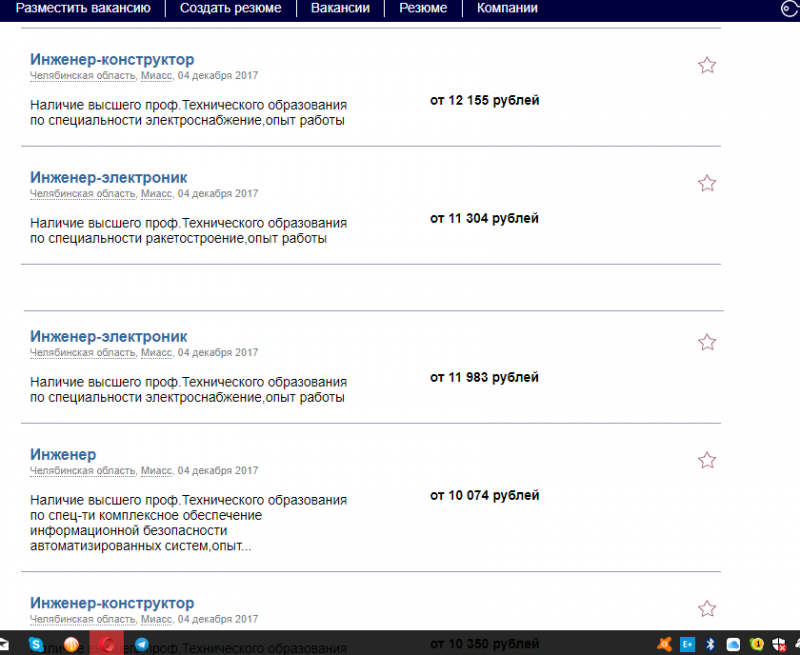The image size is (800, 655).
Task: Open the Компании section
Action: click(507, 8)
